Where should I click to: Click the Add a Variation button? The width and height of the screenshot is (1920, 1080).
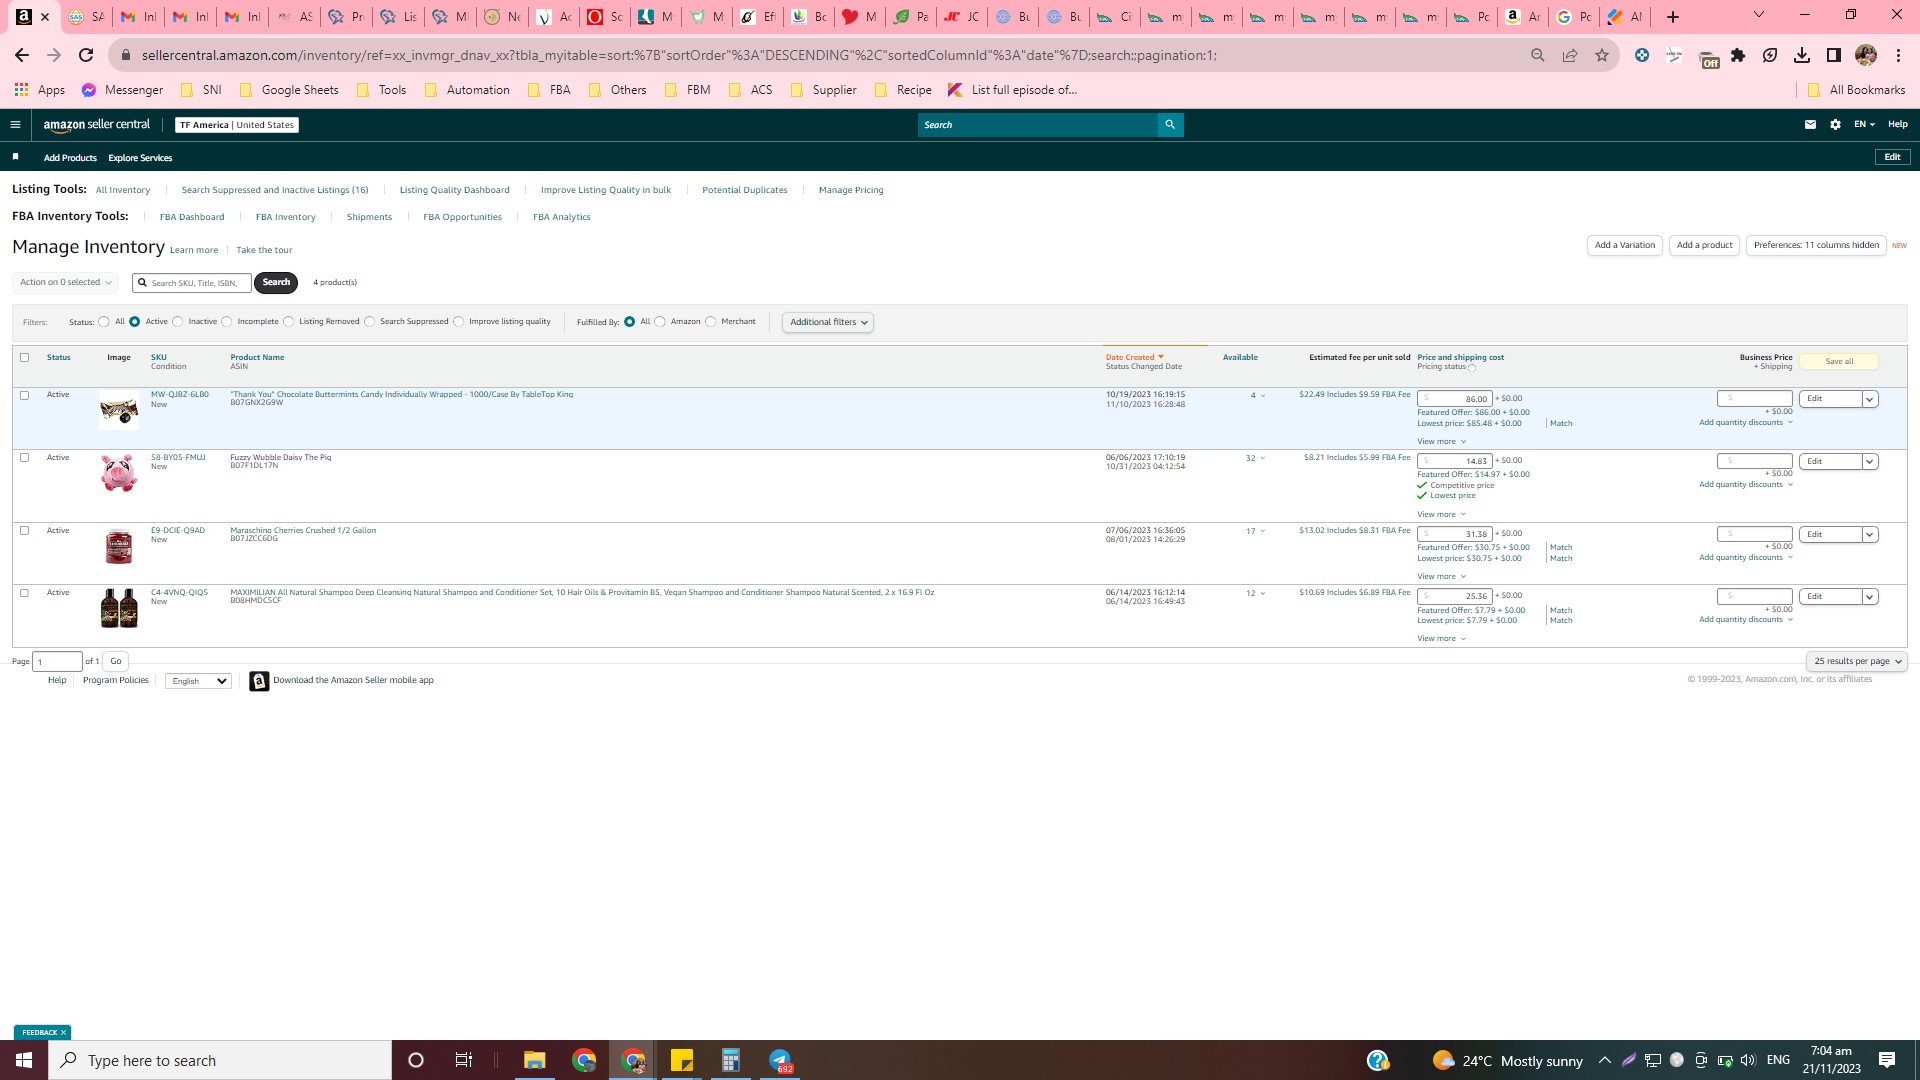1625,245
